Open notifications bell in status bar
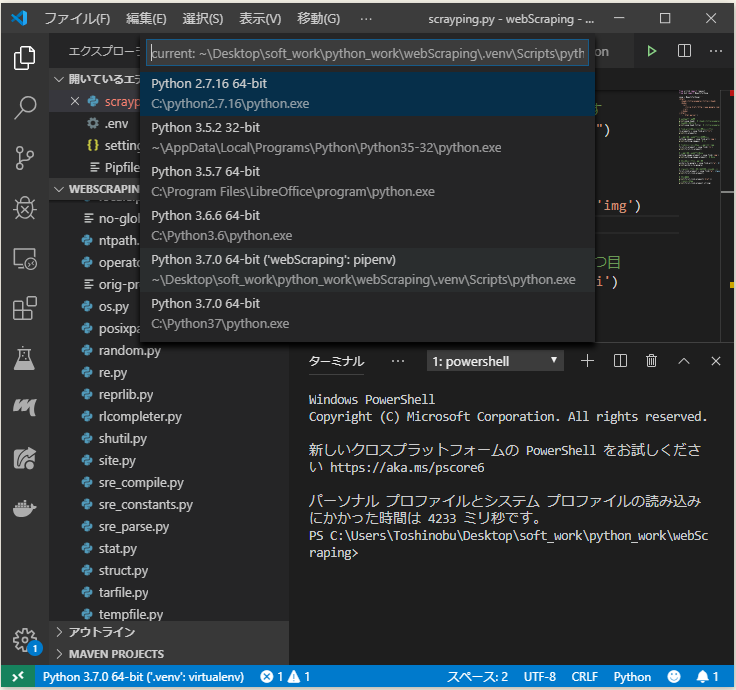This screenshot has height=690, width=736. pos(707,676)
